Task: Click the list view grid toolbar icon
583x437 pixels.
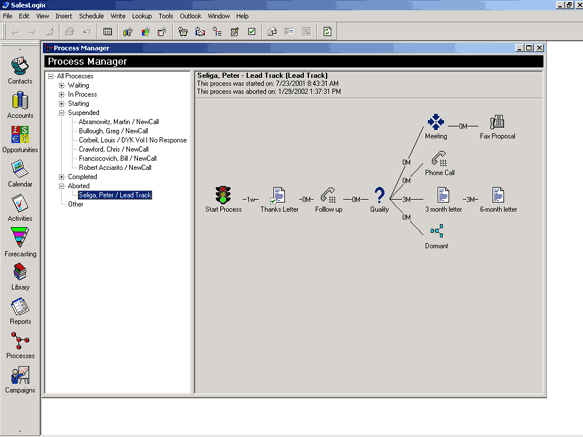Action: coord(107,32)
